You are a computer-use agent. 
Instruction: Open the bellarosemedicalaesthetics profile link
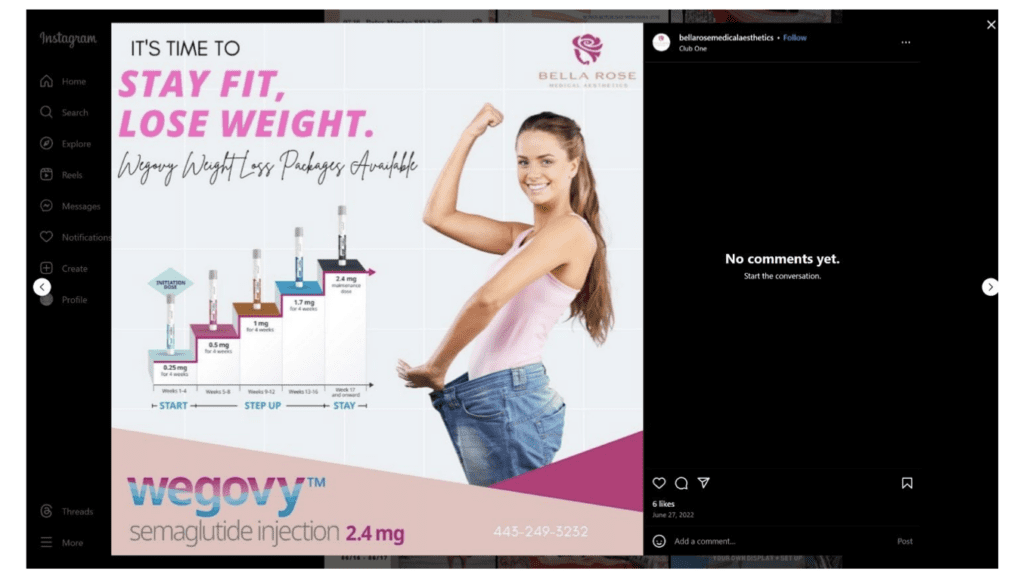pos(726,38)
